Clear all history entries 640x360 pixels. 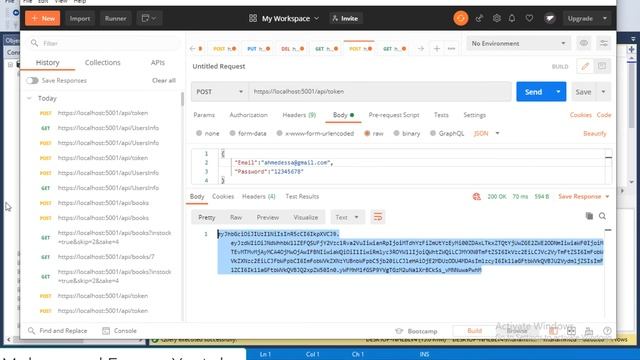164,80
